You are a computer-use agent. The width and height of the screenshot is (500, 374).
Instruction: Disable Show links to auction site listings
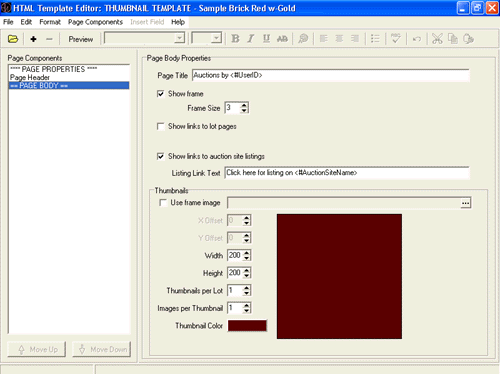pos(161,156)
